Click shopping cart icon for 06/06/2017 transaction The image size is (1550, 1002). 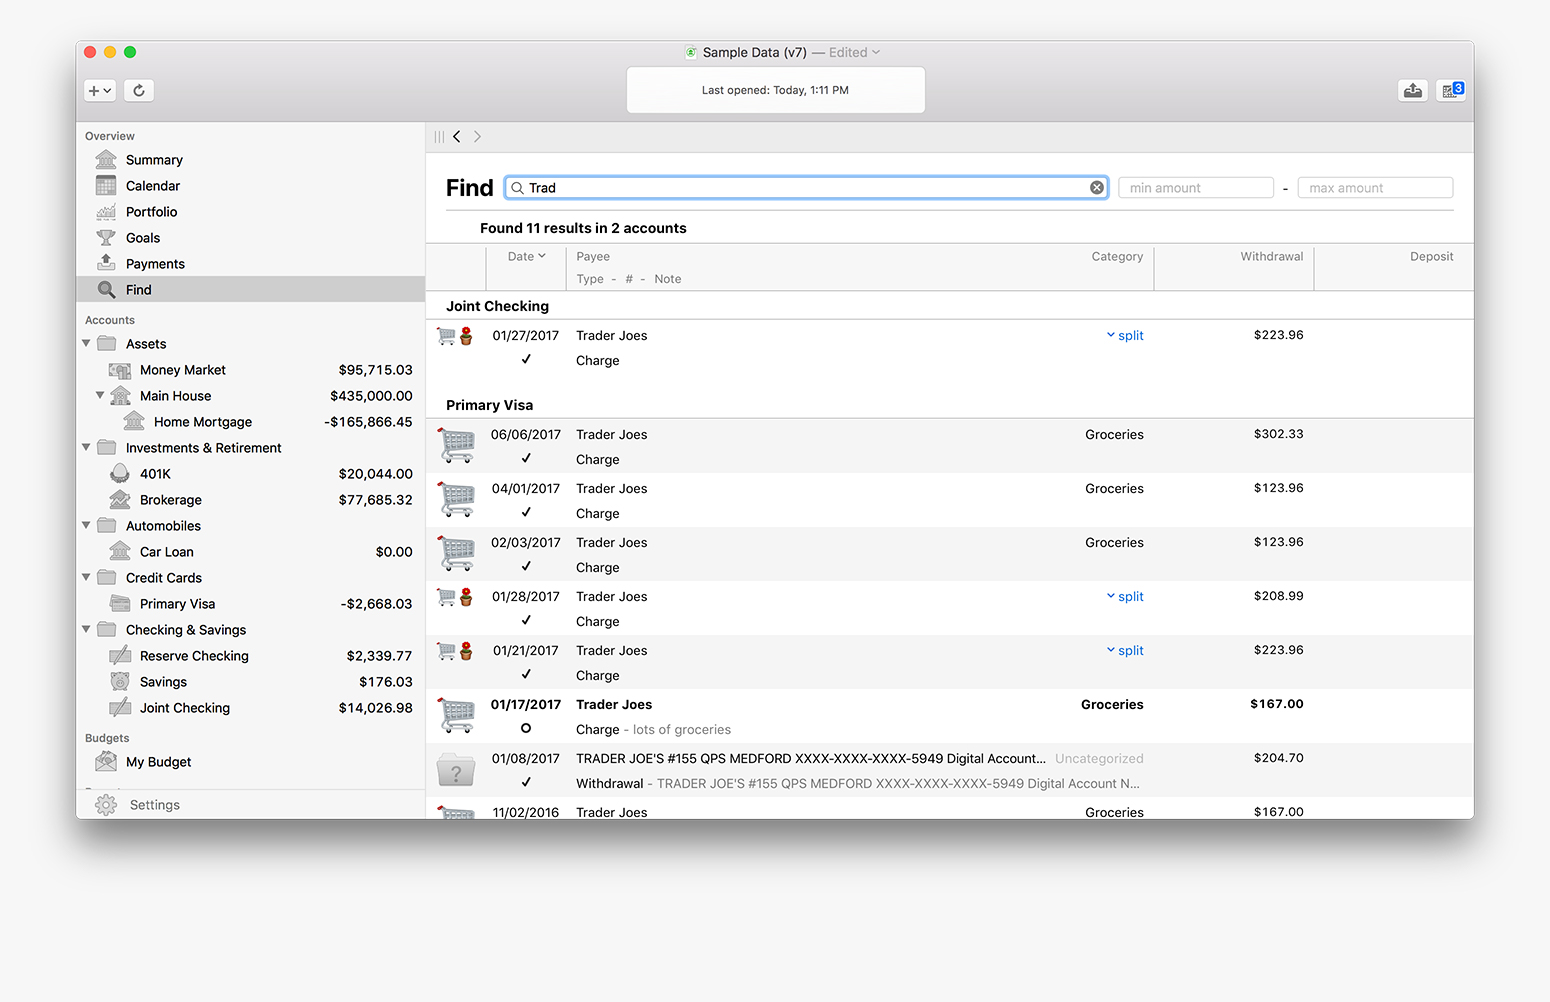(457, 445)
